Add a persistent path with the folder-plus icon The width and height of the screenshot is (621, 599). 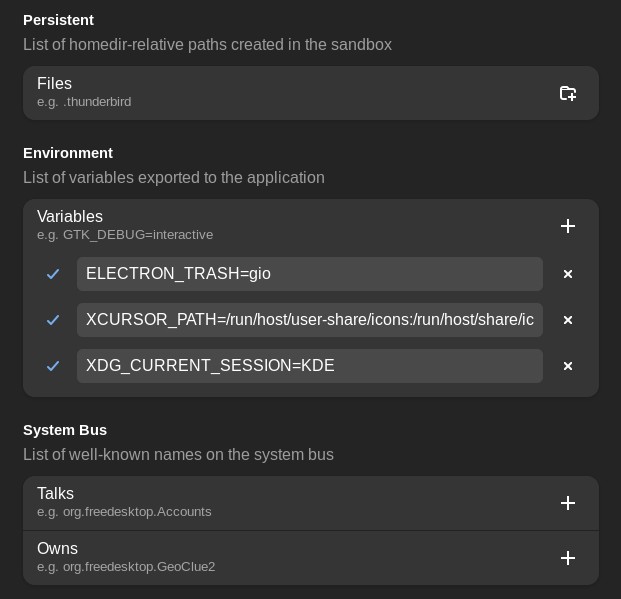point(568,93)
